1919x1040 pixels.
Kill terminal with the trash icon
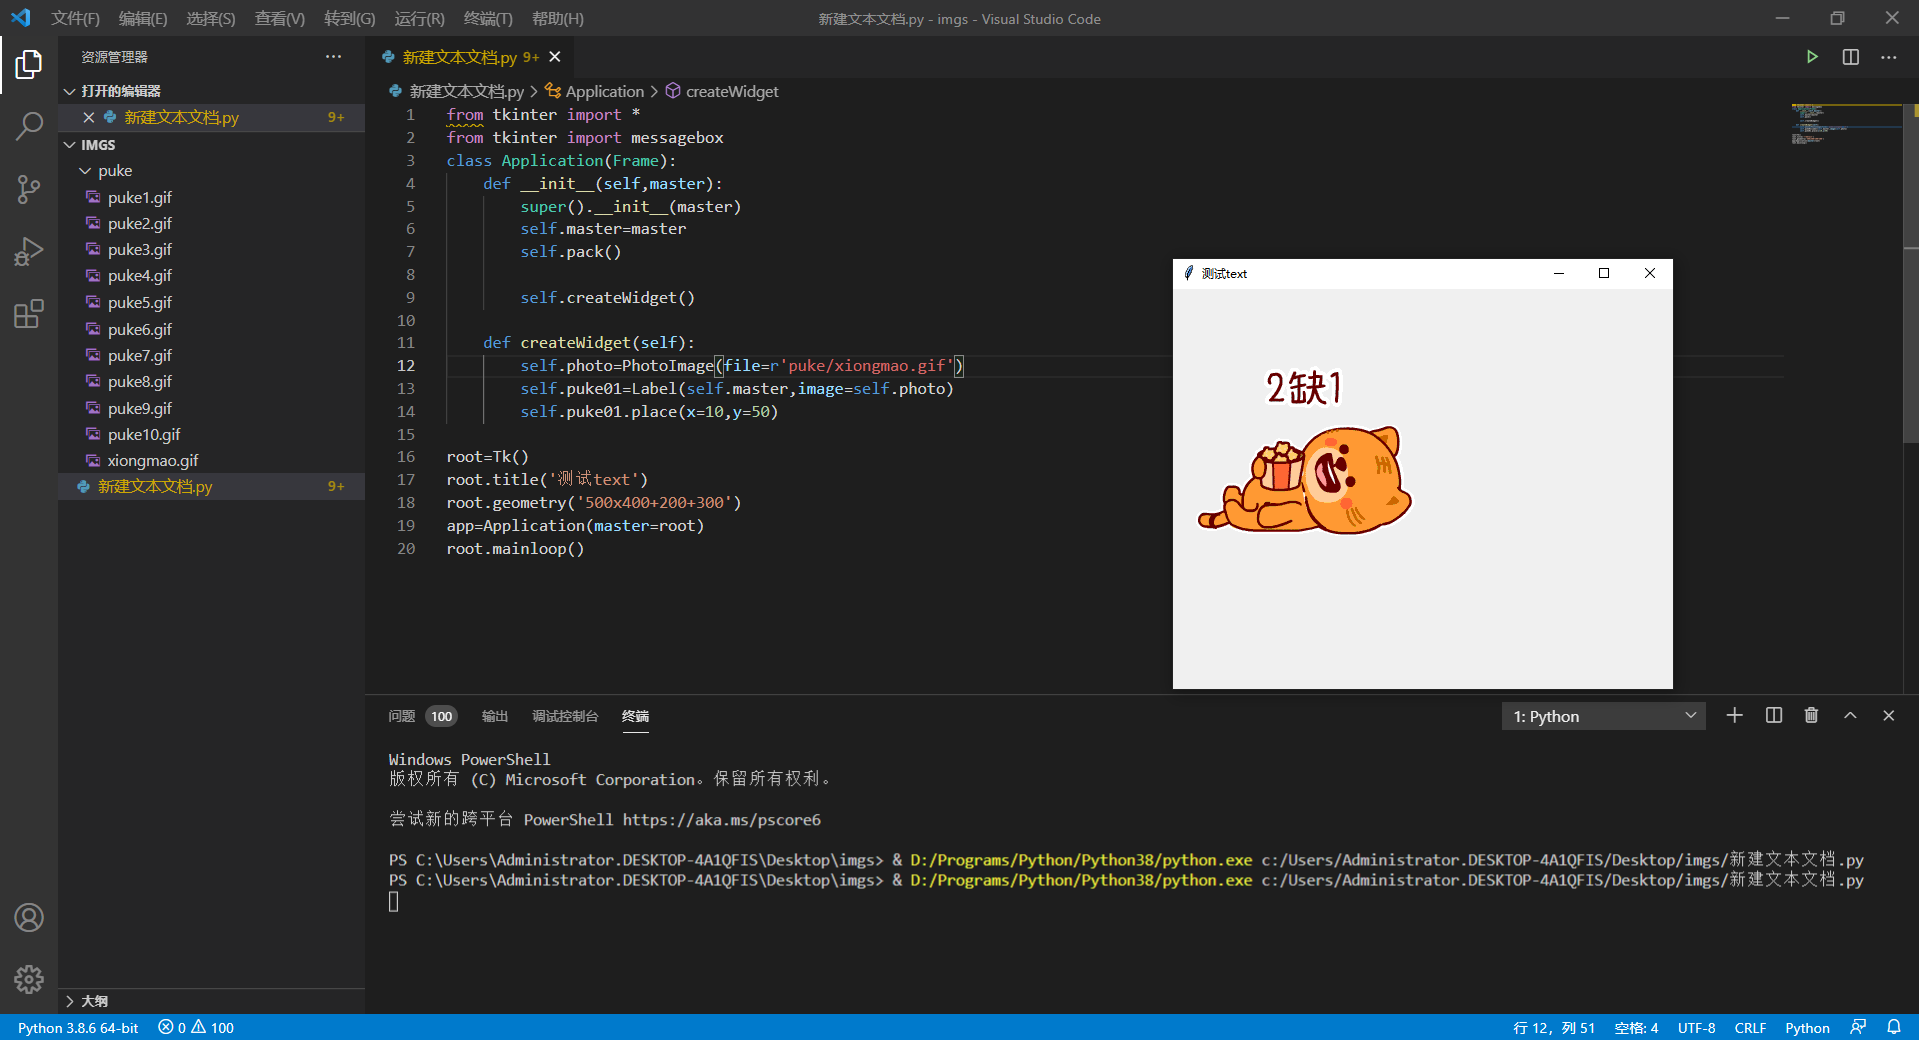pos(1811,715)
